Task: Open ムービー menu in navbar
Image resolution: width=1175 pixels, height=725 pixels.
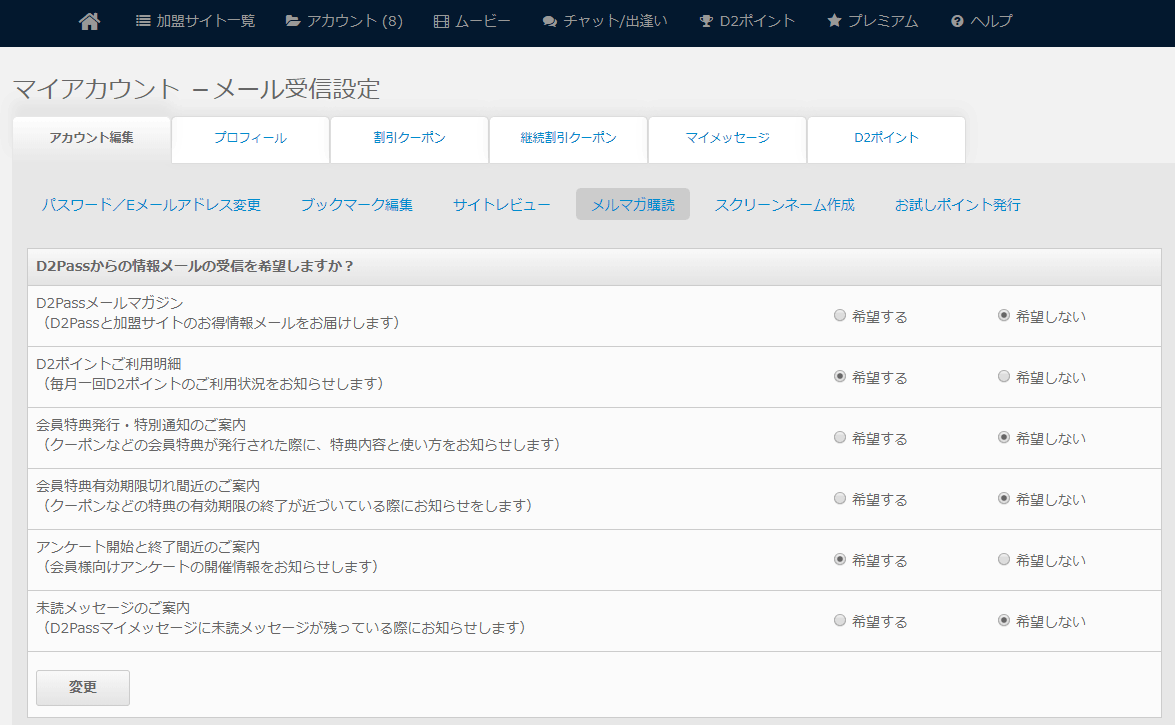Action: 472,21
